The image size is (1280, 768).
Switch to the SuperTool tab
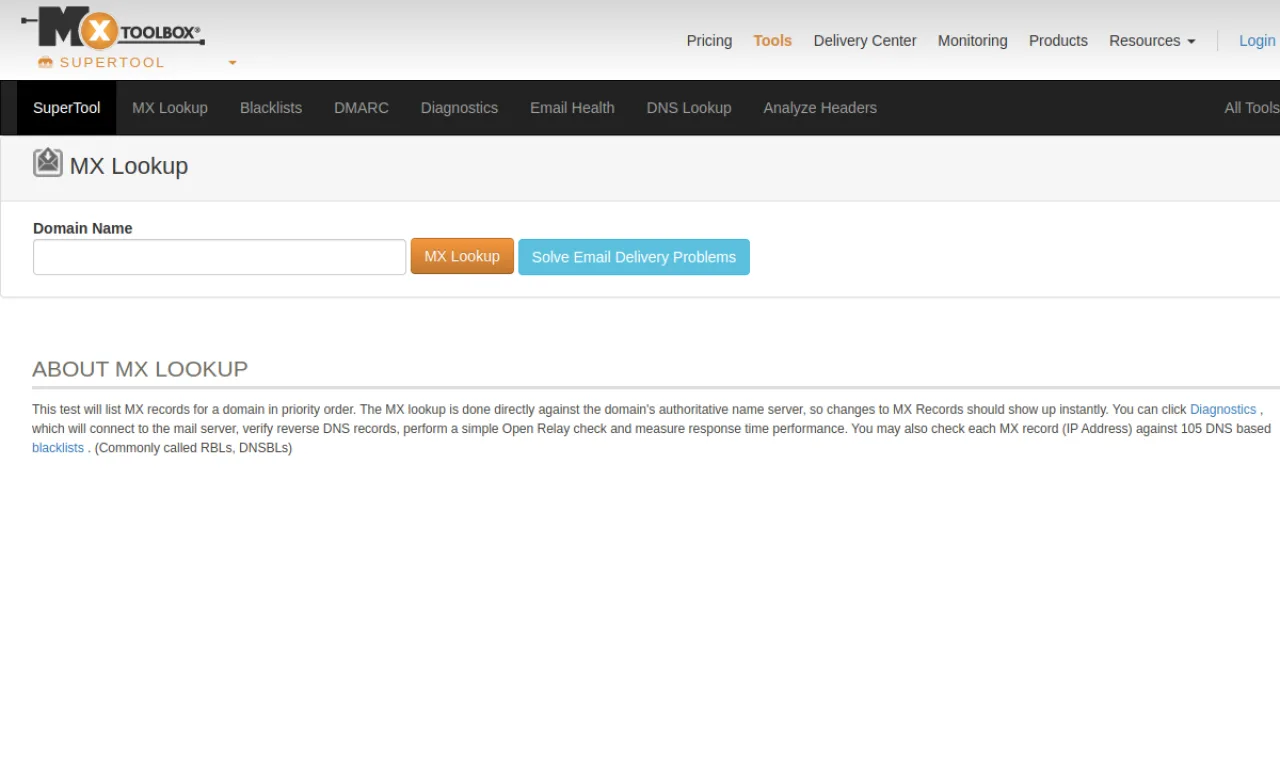click(x=67, y=108)
